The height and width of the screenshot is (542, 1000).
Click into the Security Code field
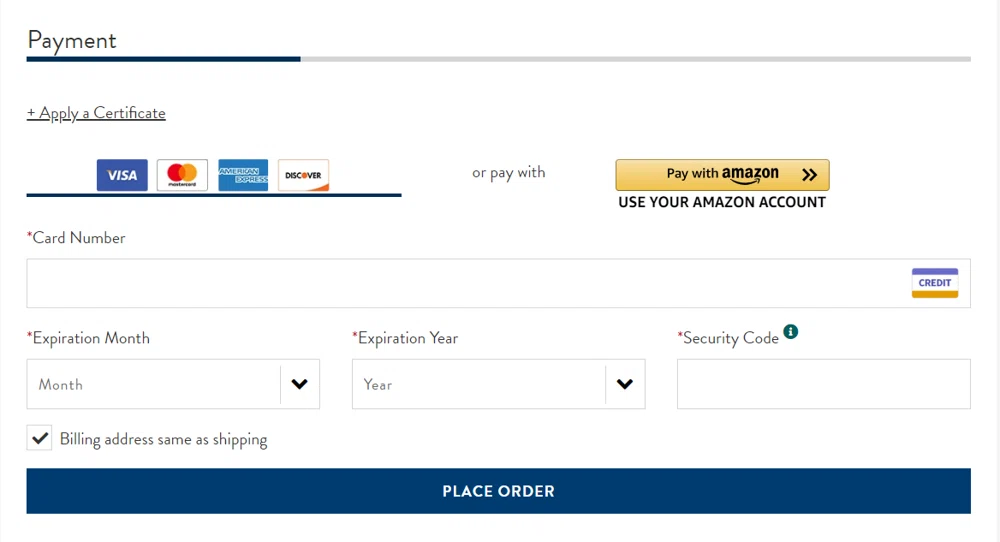click(823, 384)
